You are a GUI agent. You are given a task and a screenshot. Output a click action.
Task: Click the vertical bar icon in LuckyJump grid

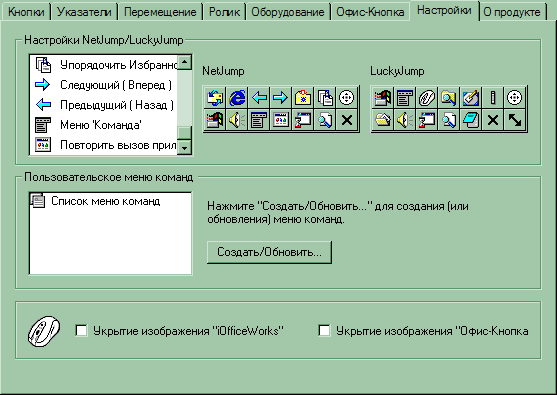point(493,98)
